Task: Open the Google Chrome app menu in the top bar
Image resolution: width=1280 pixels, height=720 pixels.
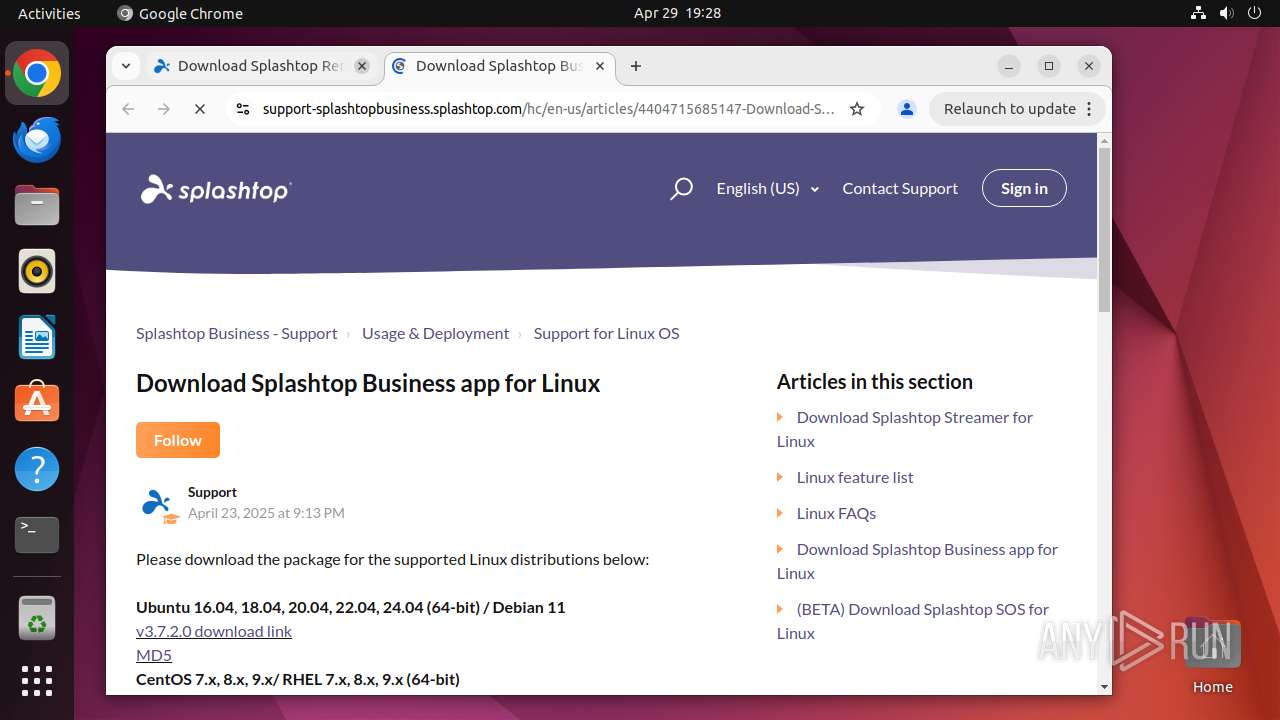Action: coord(180,13)
